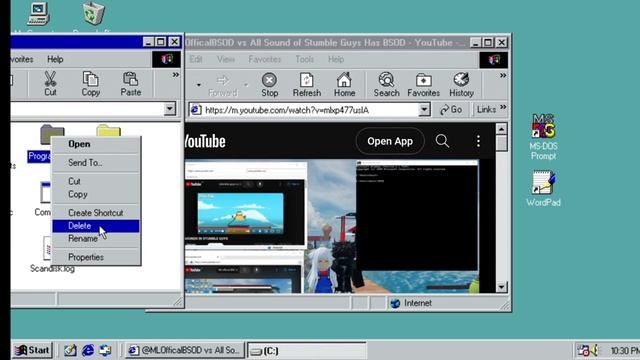This screenshot has width=640, height=360.
Task: Choose Delete in the context menu
Action: 96,226
